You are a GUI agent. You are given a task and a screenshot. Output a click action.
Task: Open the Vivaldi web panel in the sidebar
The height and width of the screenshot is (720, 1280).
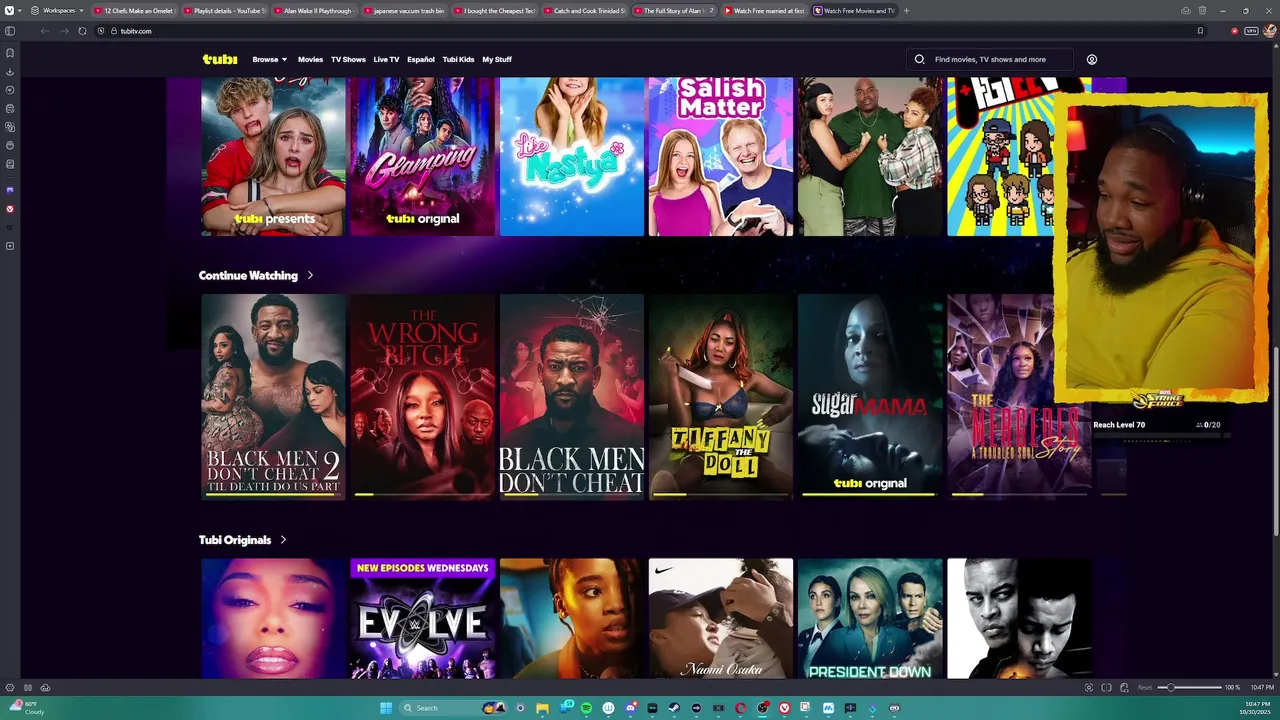[10, 209]
